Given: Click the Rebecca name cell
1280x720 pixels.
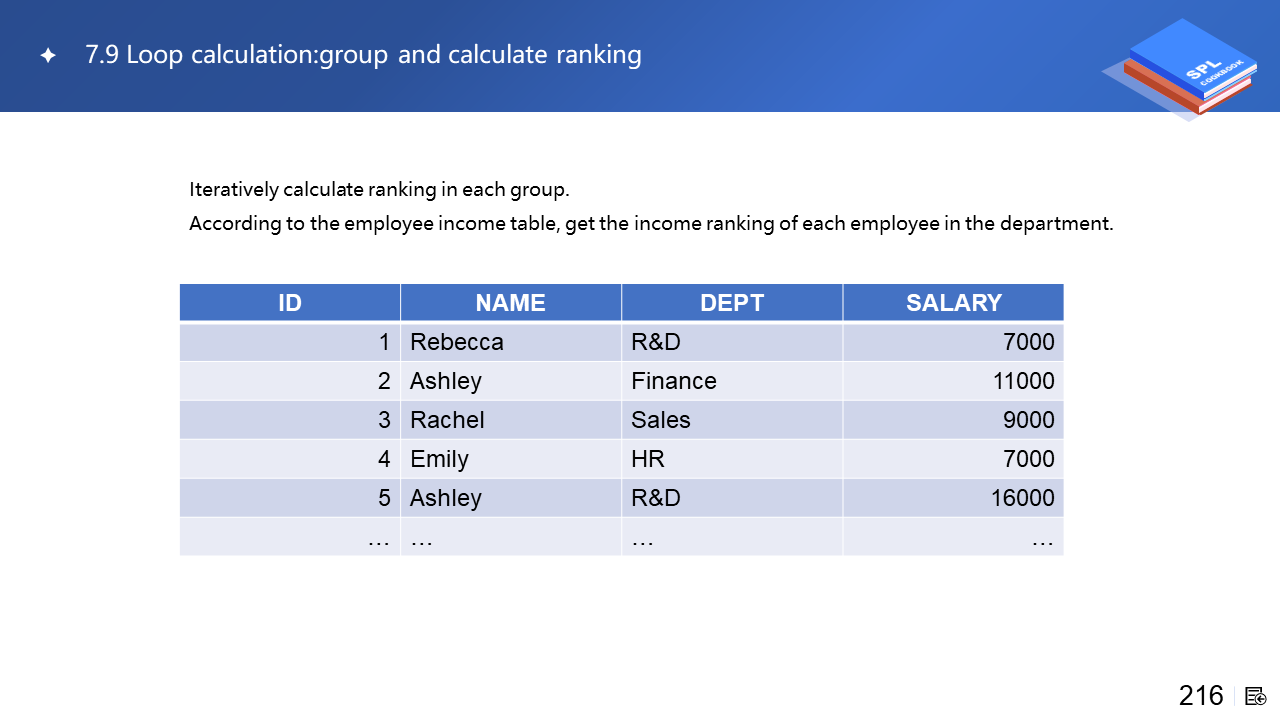Looking at the screenshot, I should [x=457, y=342].
